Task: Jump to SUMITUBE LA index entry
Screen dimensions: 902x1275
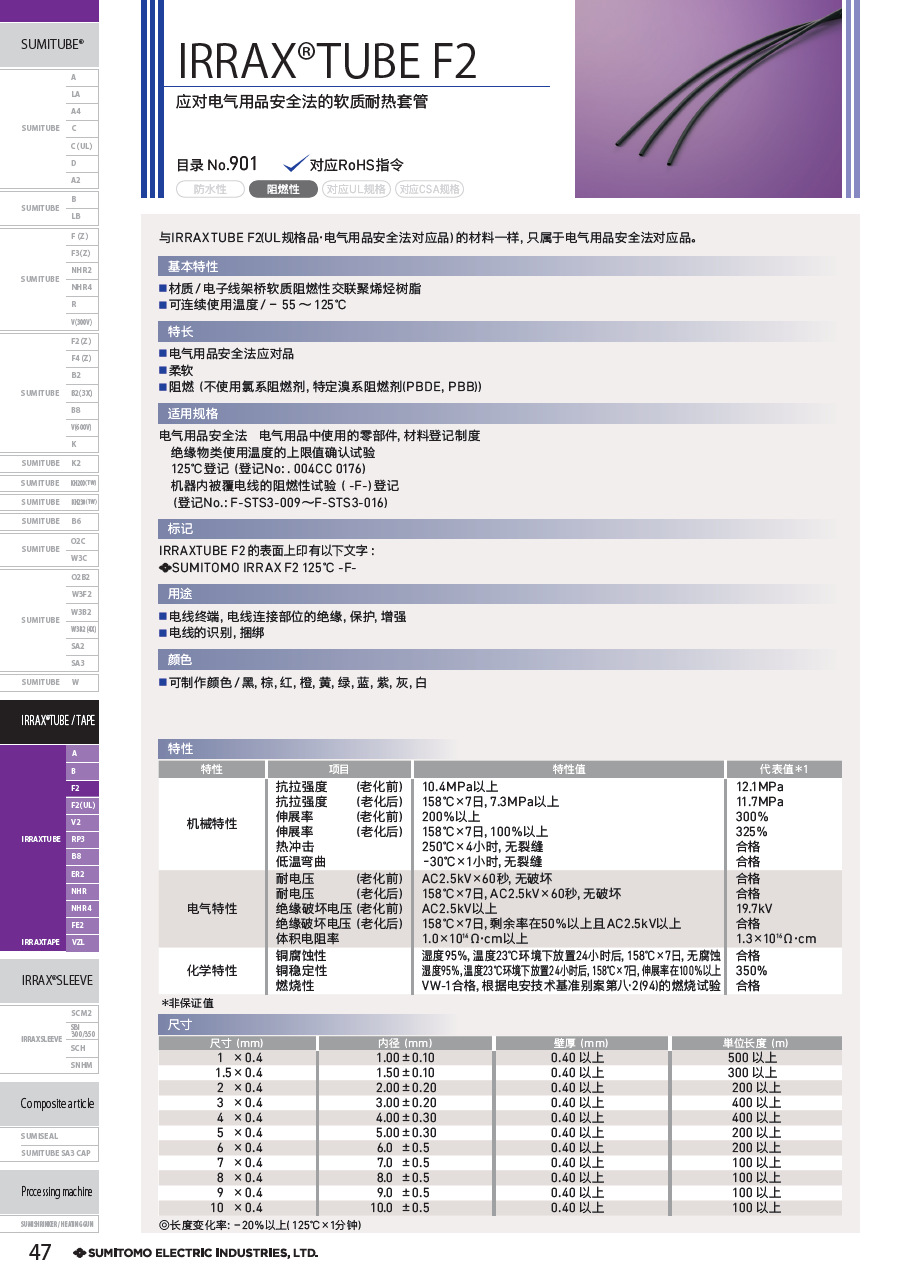Action: 83,94
